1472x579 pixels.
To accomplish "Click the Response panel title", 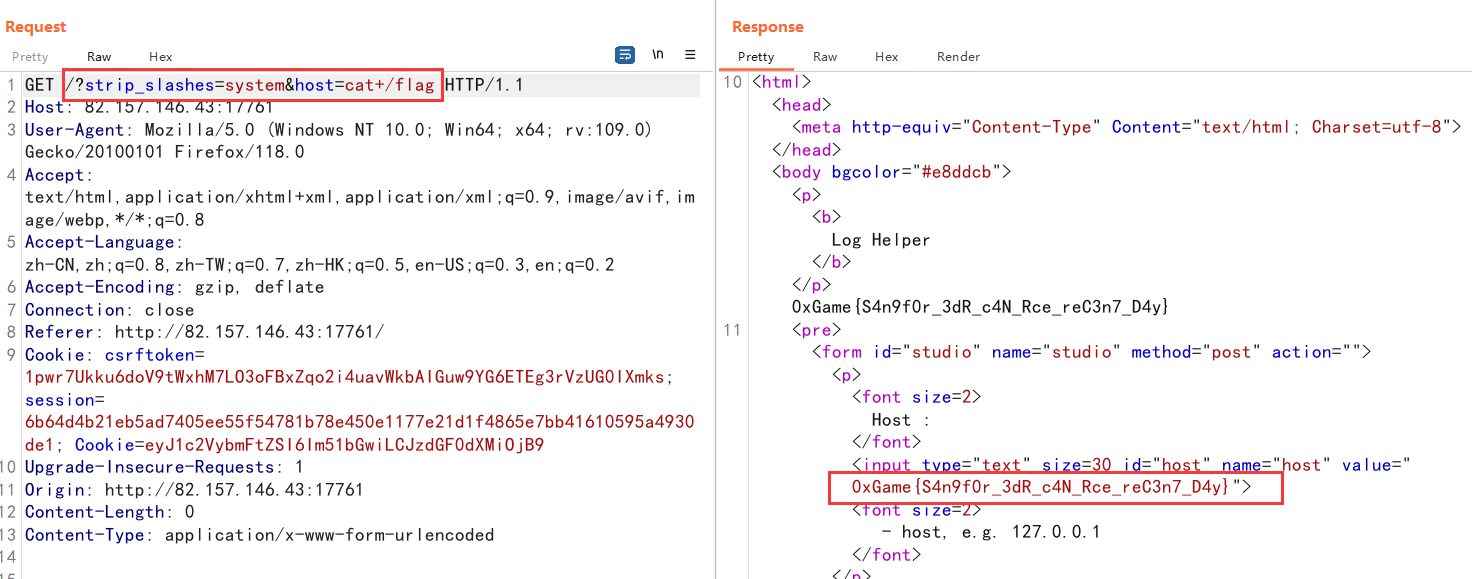I will (x=768, y=27).
